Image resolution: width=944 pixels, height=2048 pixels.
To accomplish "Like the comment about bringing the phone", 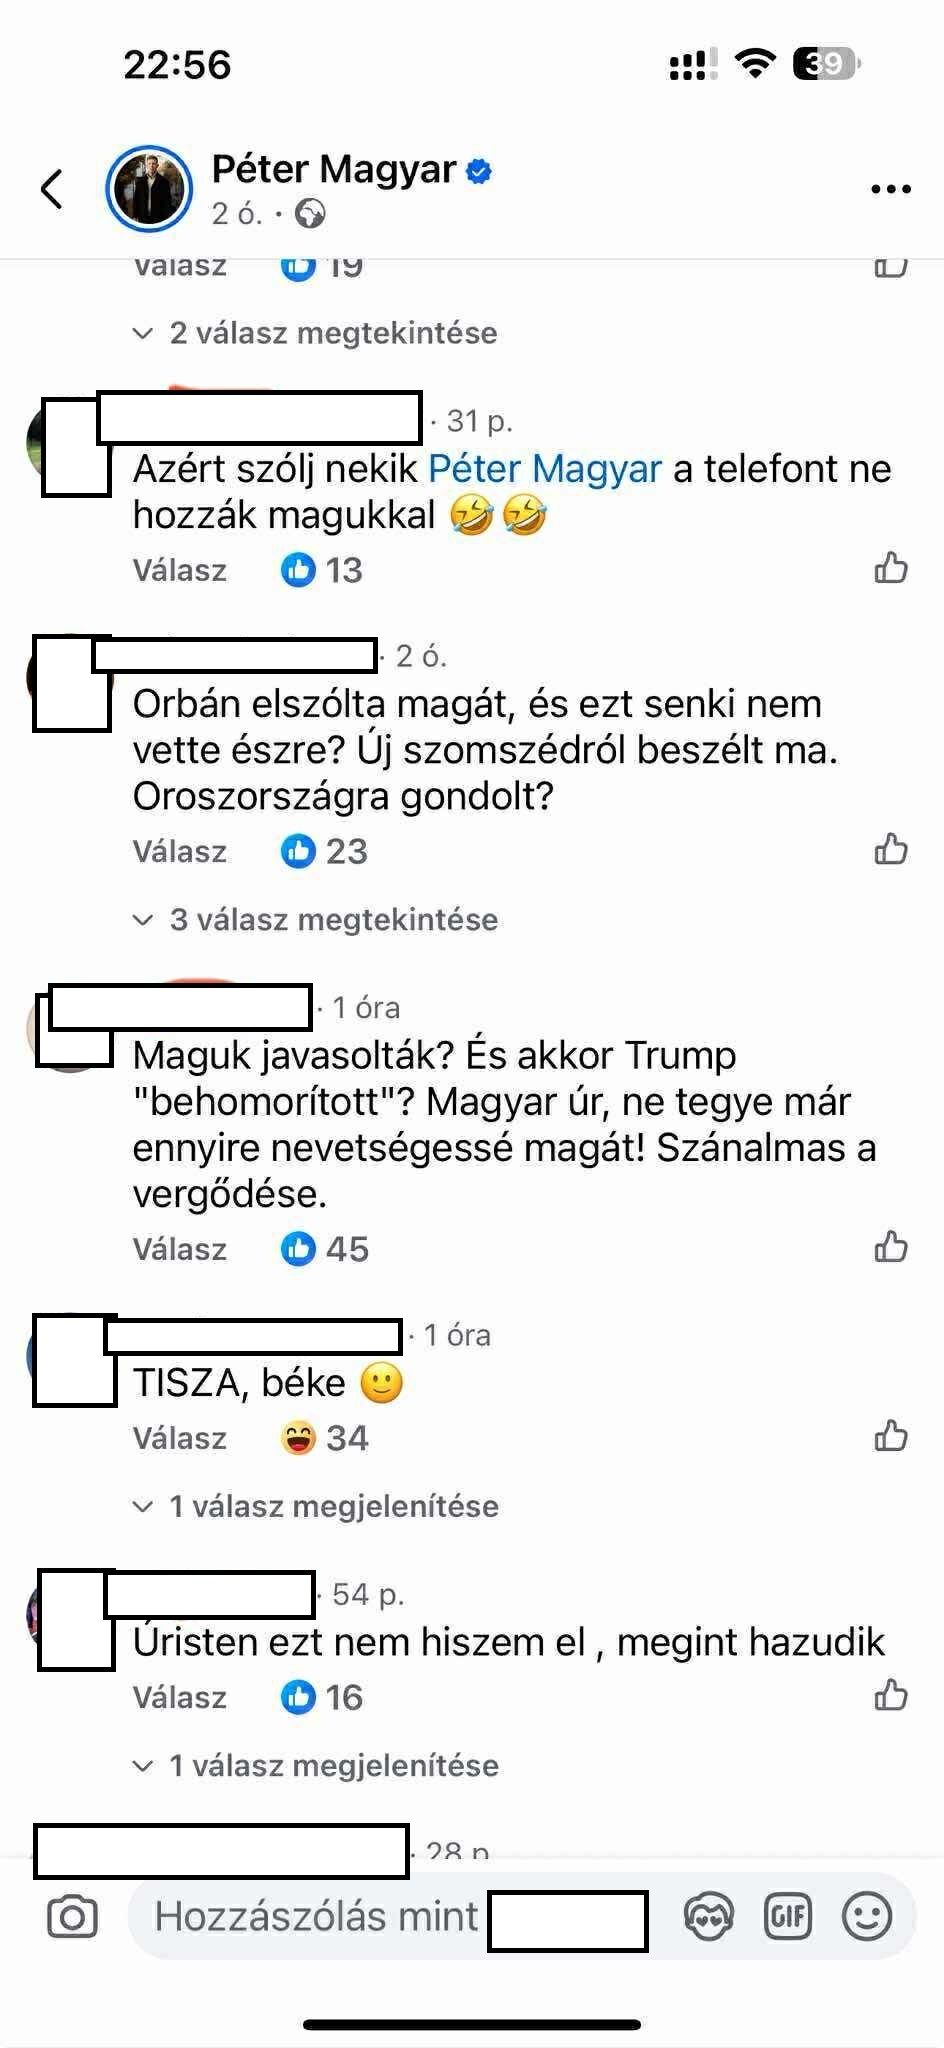I will [x=890, y=569].
